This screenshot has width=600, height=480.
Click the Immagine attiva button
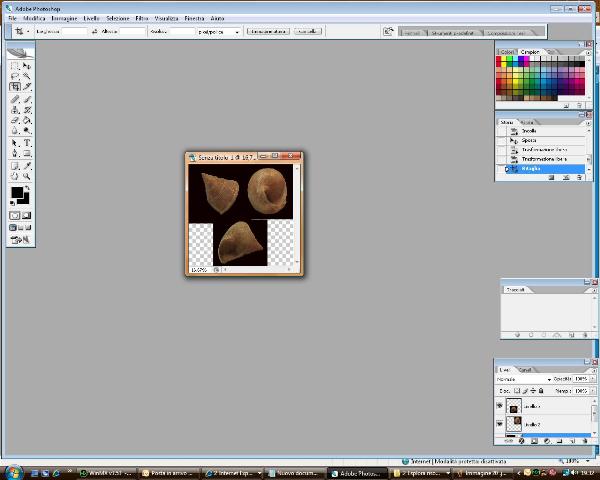268,31
